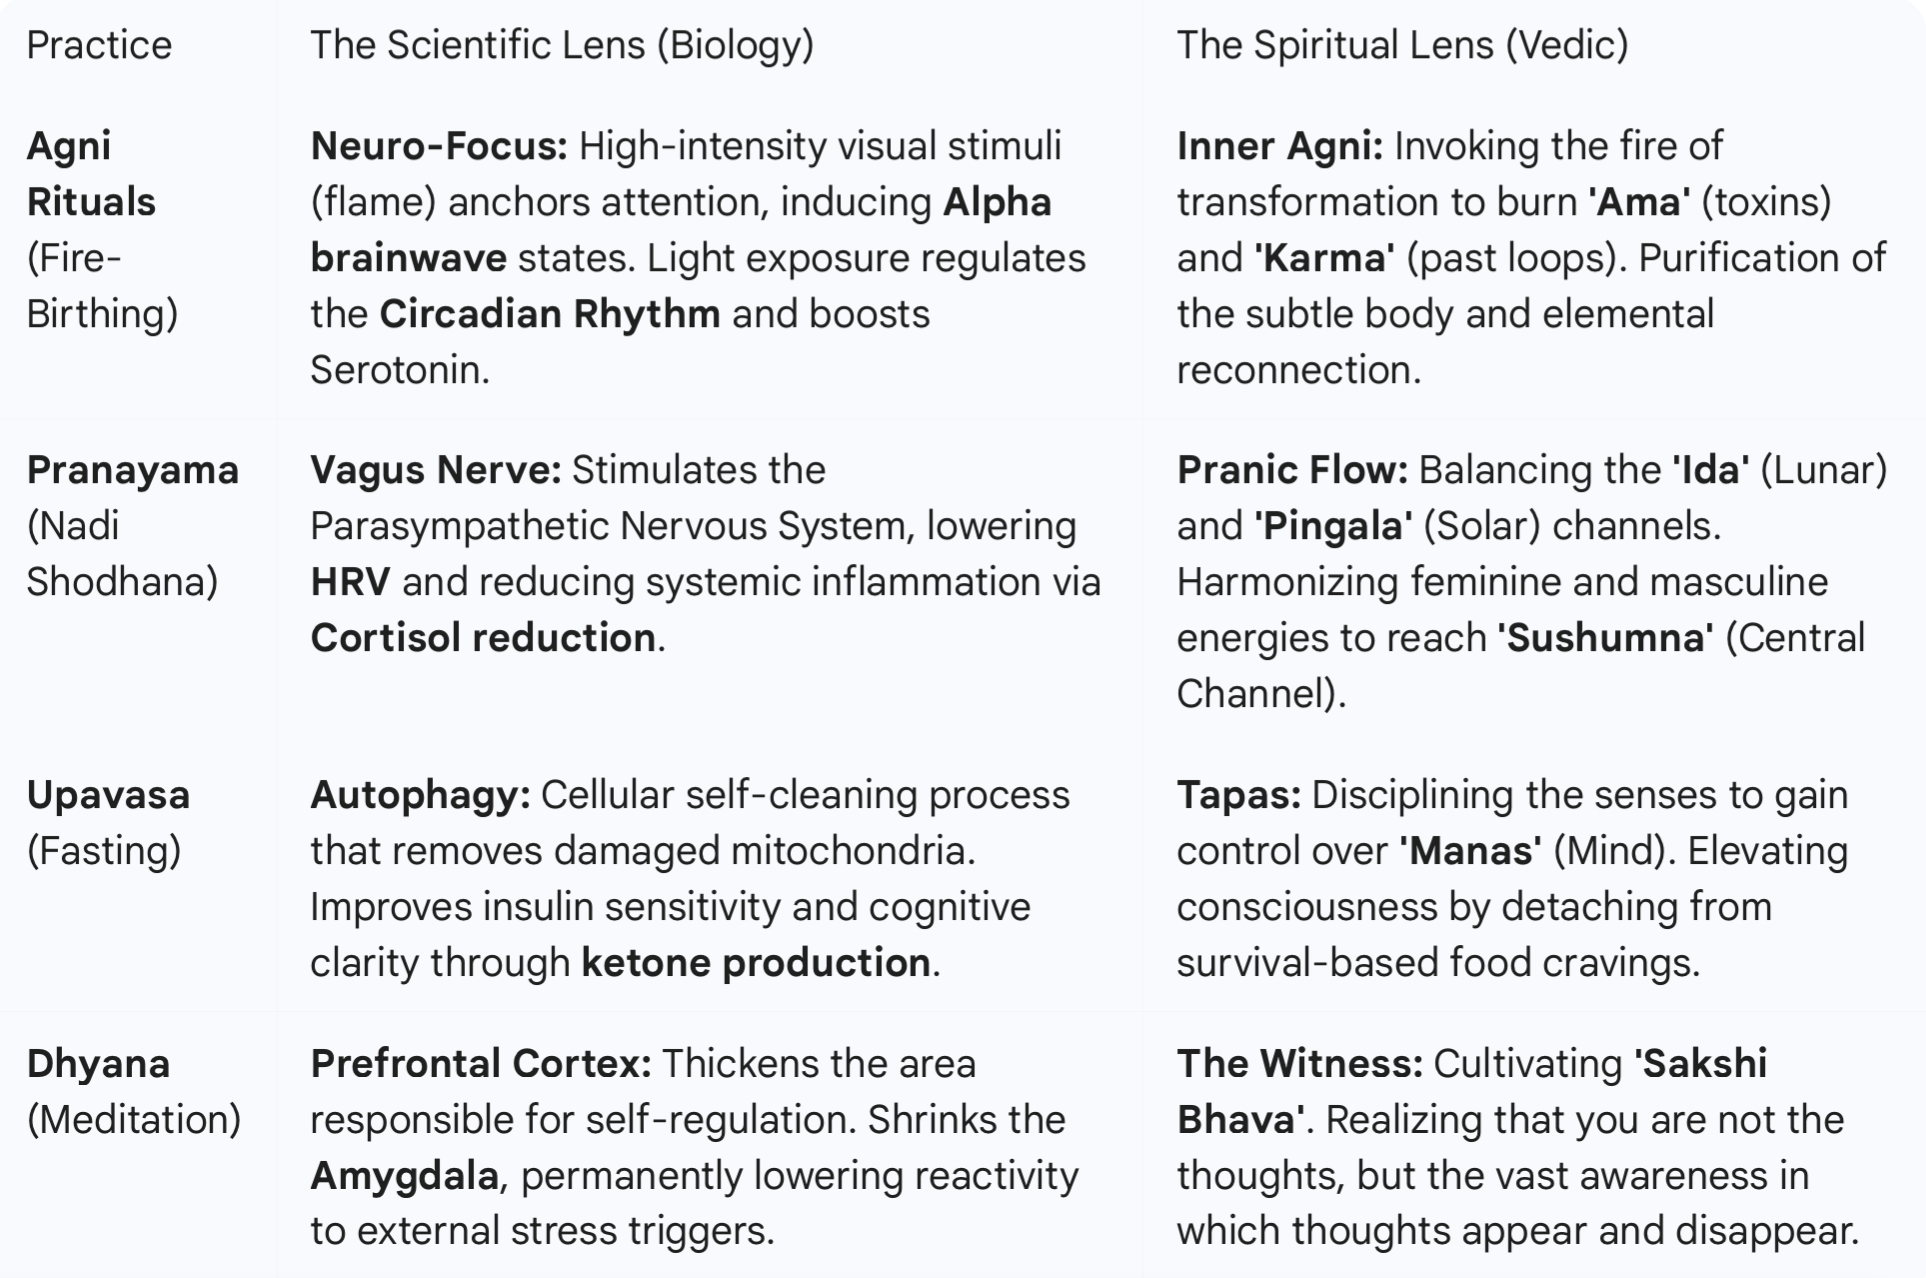Image resolution: width=1926 pixels, height=1278 pixels.
Task: Click the Tapas bold heading
Action: click(x=1239, y=795)
